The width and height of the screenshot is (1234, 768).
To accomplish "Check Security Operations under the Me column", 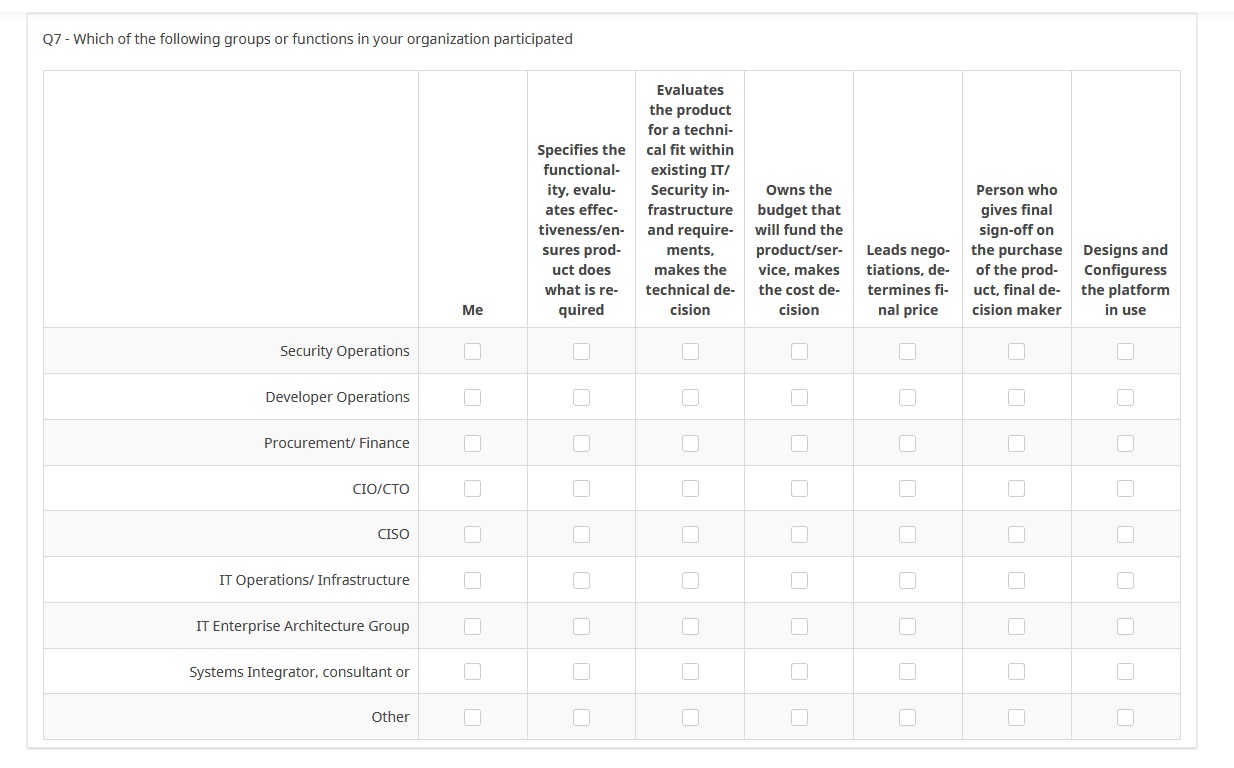I will point(472,351).
